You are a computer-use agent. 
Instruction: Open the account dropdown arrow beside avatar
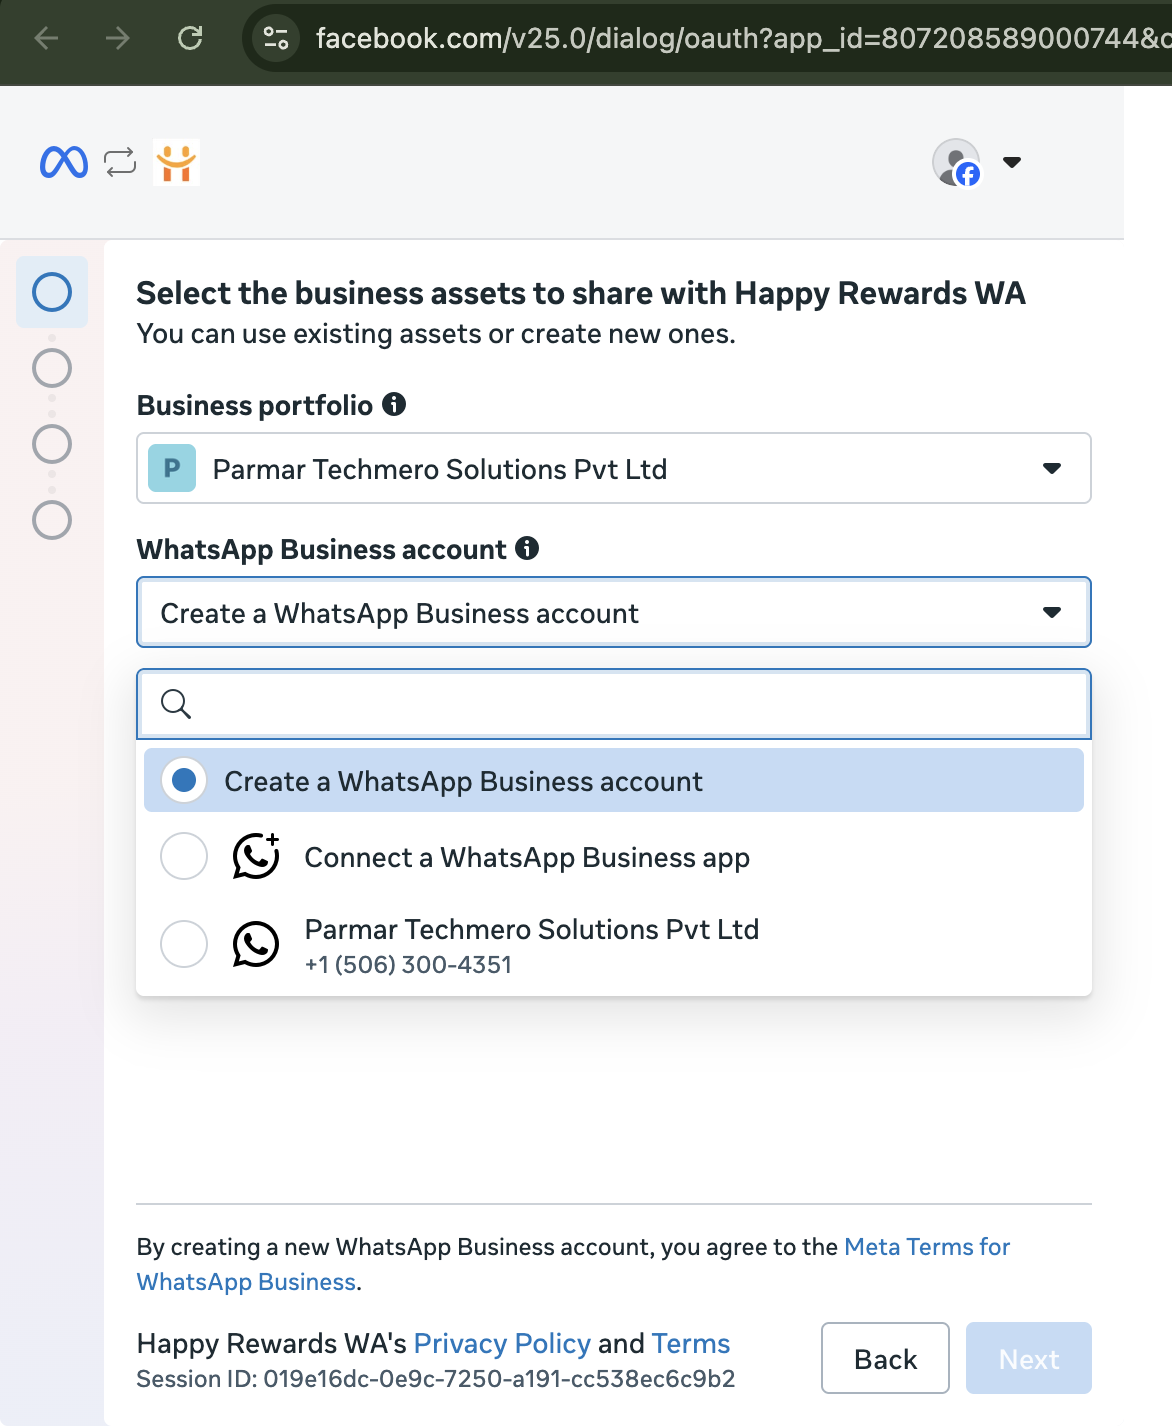[1012, 162]
